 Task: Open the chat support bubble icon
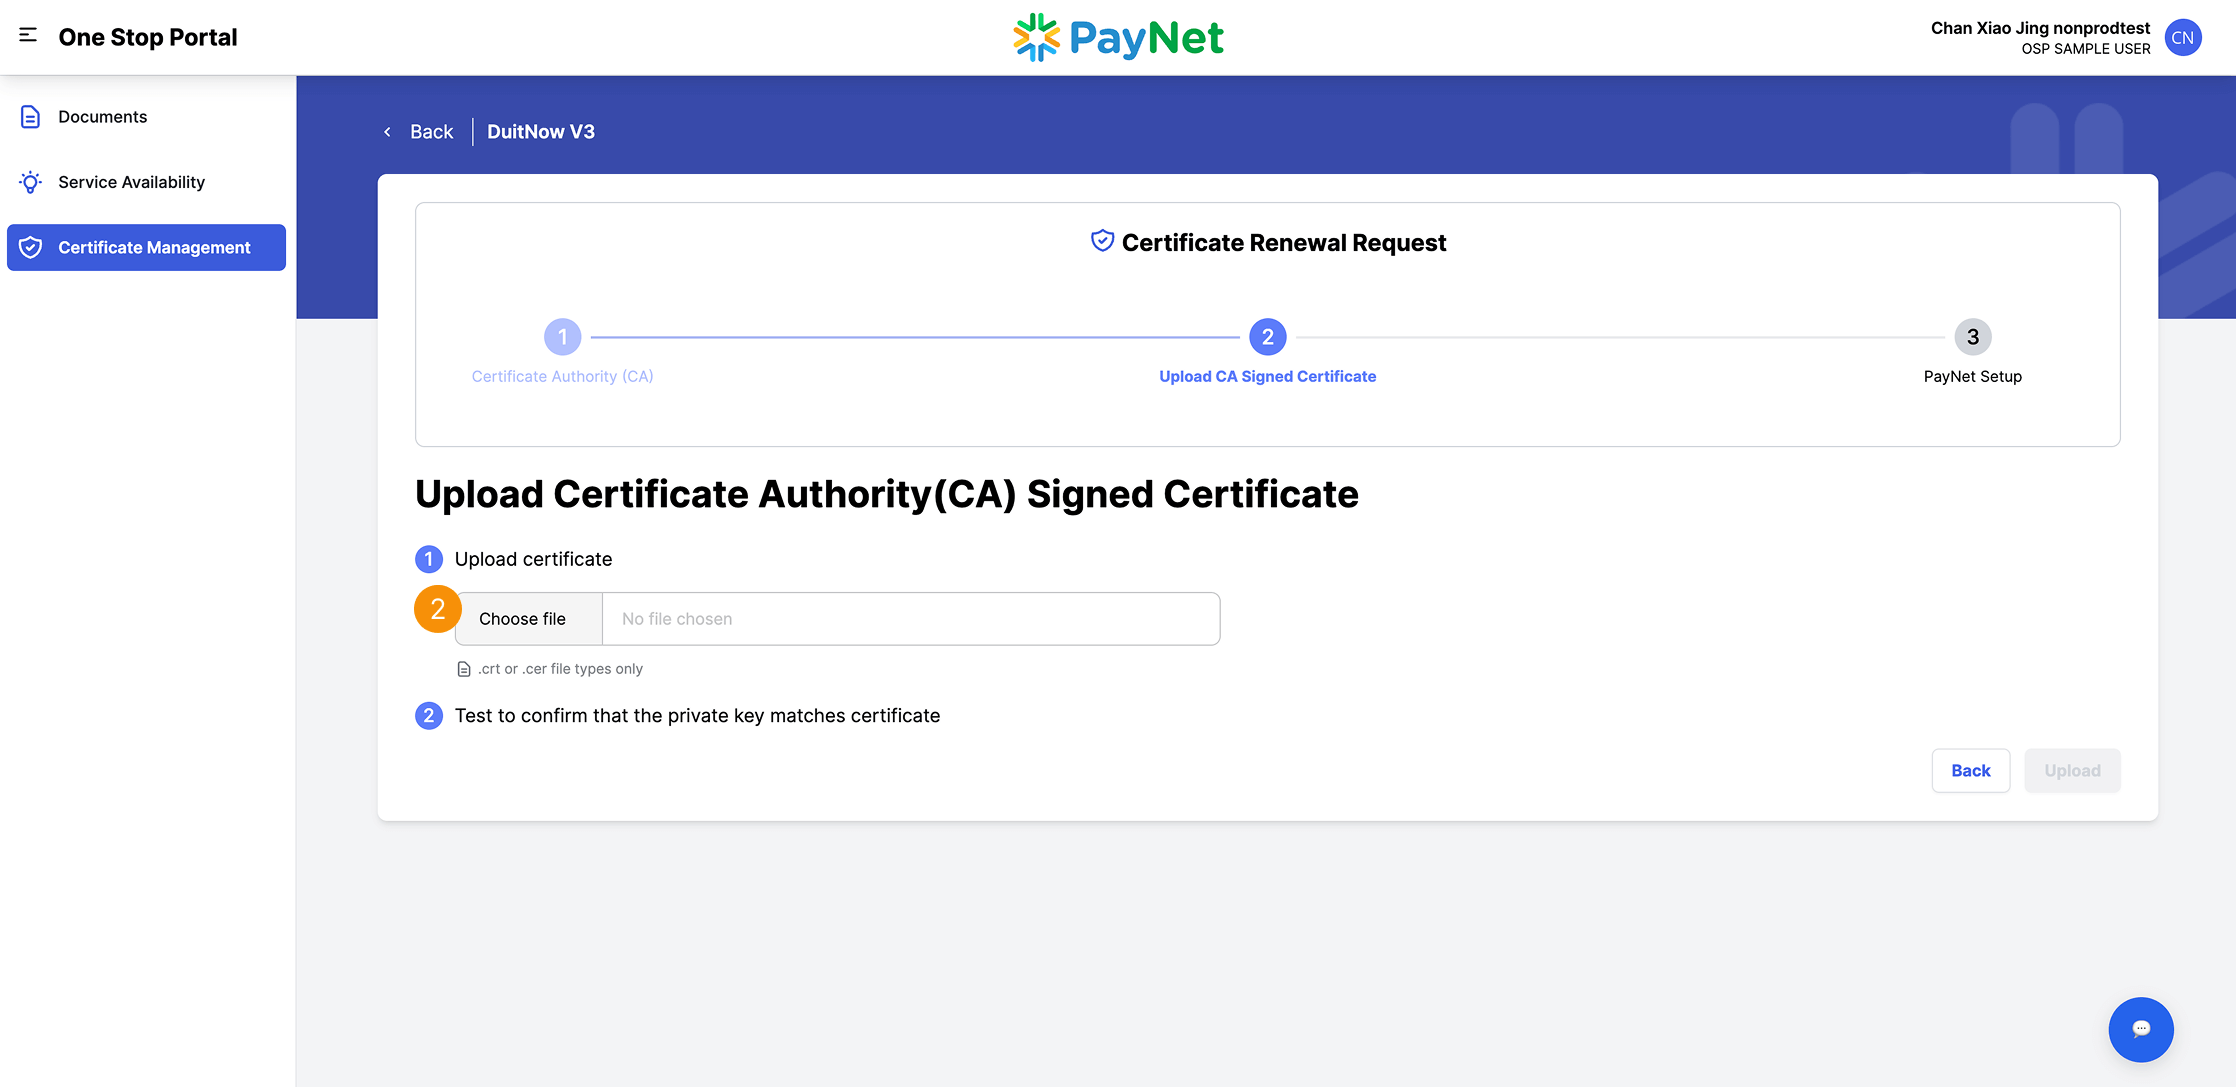[x=2141, y=1029]
